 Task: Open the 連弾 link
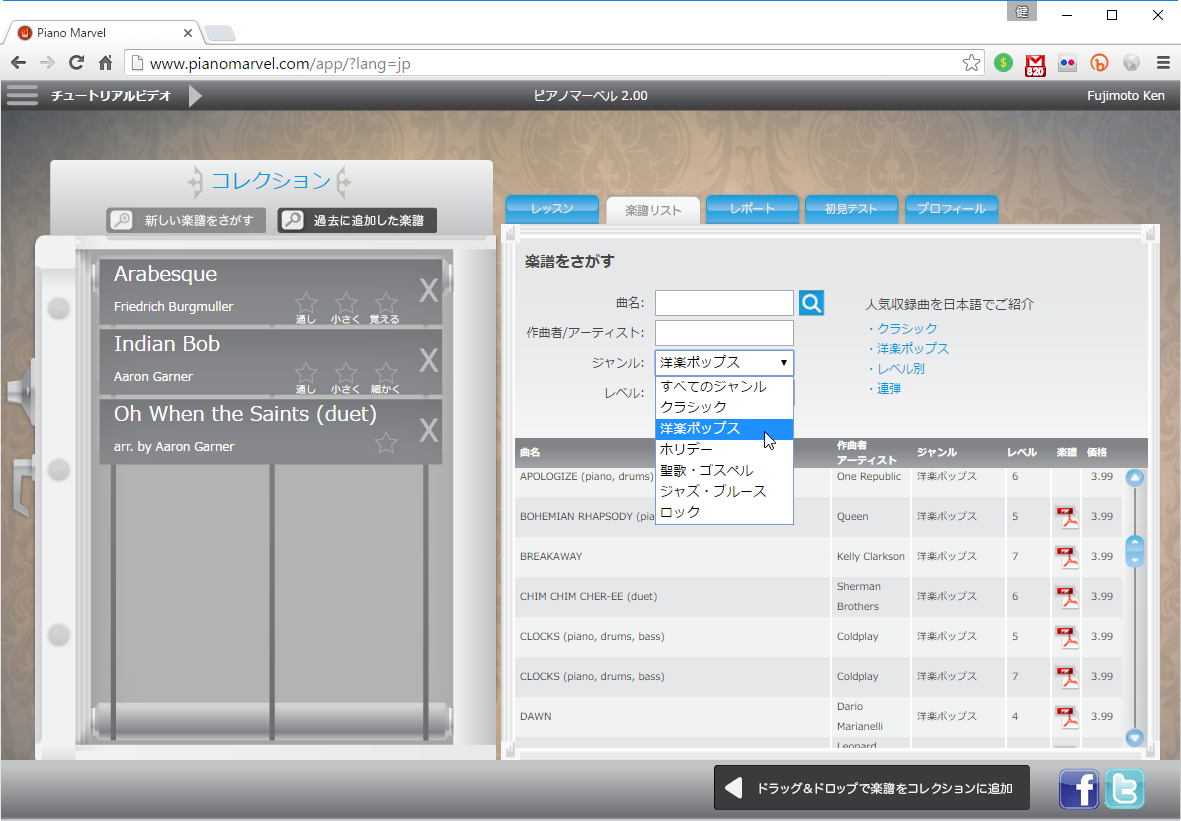(889, 389)
